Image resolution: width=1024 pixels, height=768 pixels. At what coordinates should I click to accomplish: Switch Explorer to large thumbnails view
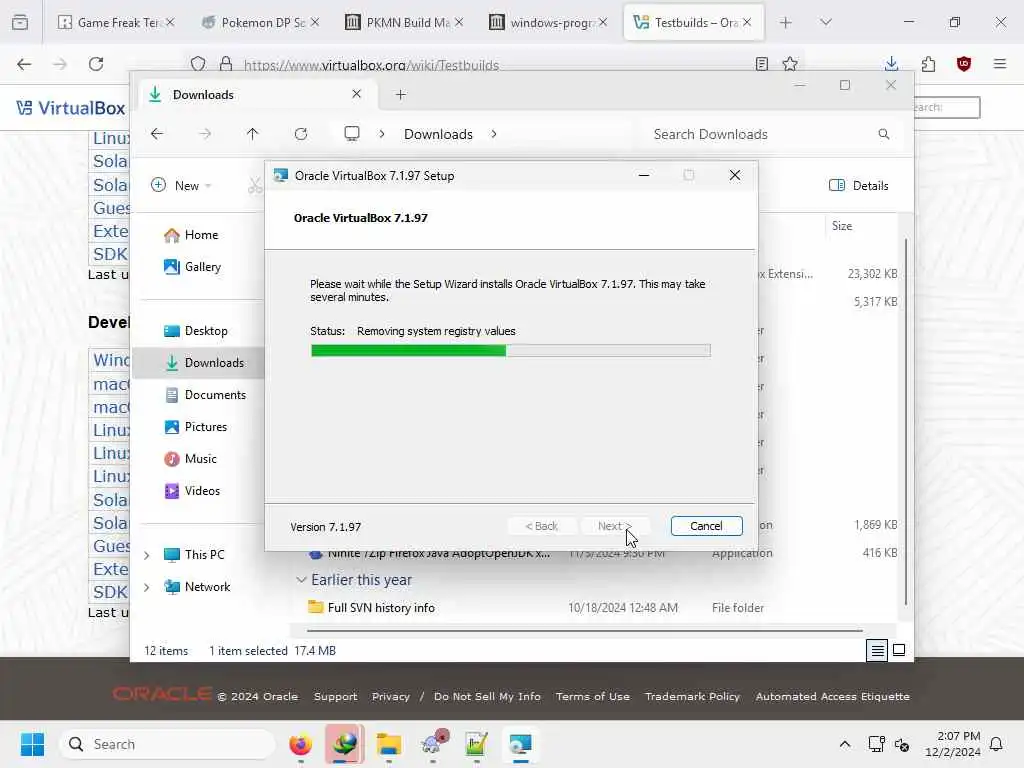(x=899, y=650)
